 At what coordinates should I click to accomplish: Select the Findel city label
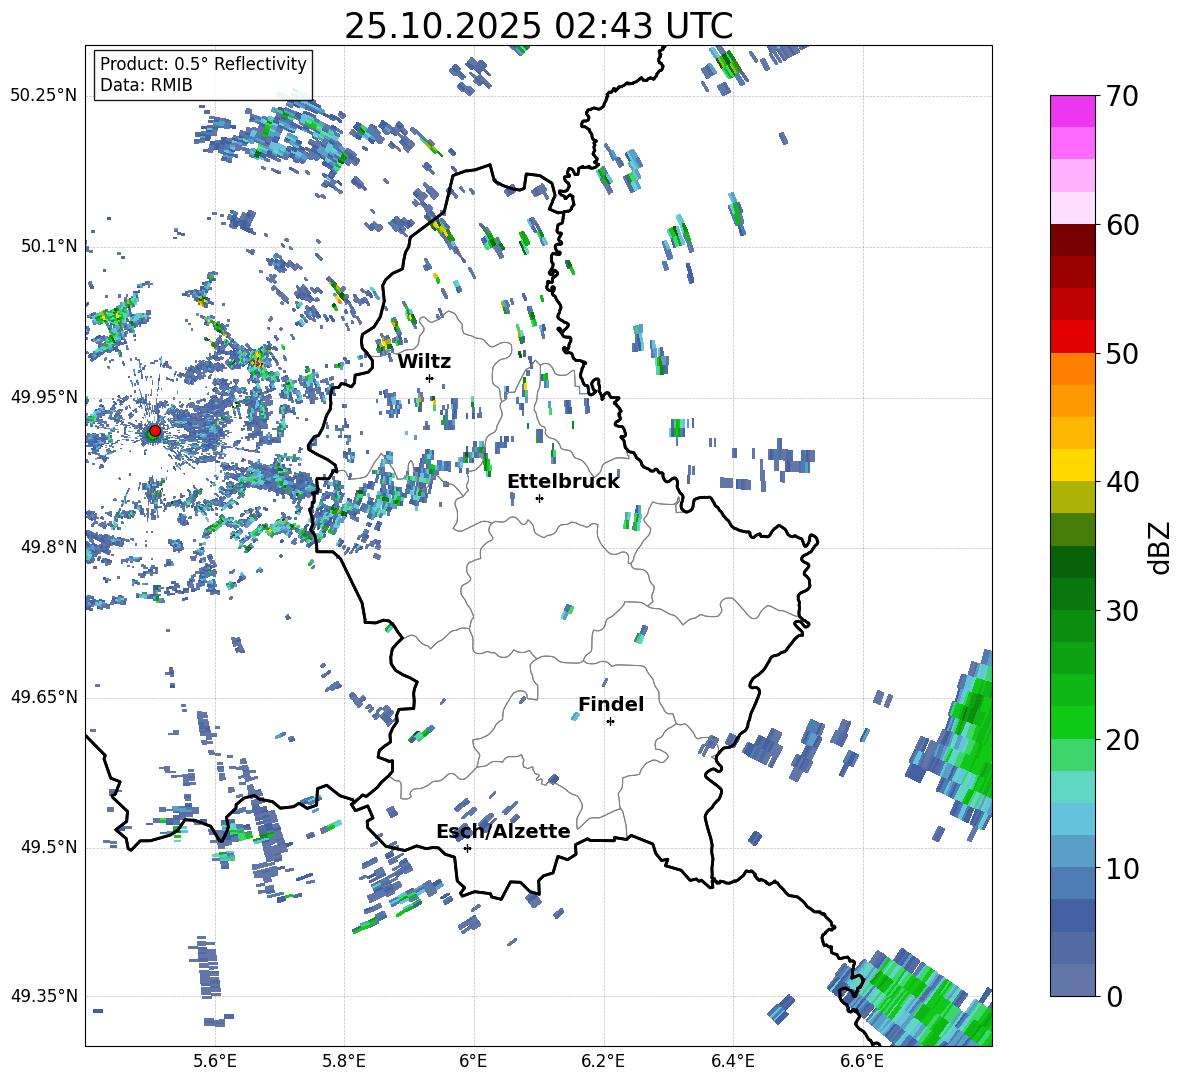pos(611,704)
